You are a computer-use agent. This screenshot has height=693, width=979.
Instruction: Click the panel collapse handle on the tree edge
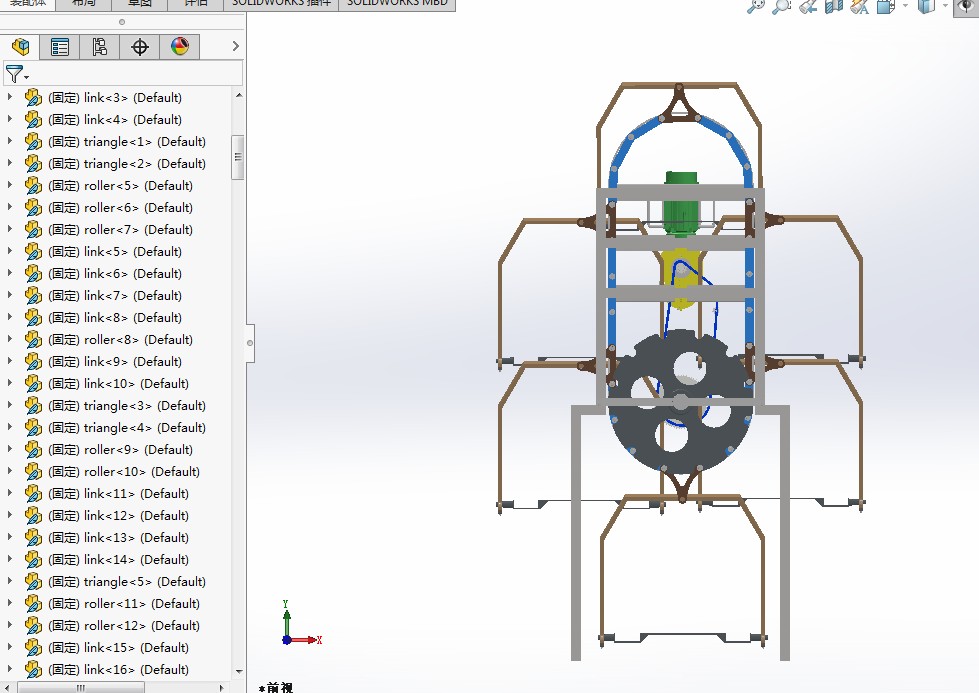[x=250, y=343]
